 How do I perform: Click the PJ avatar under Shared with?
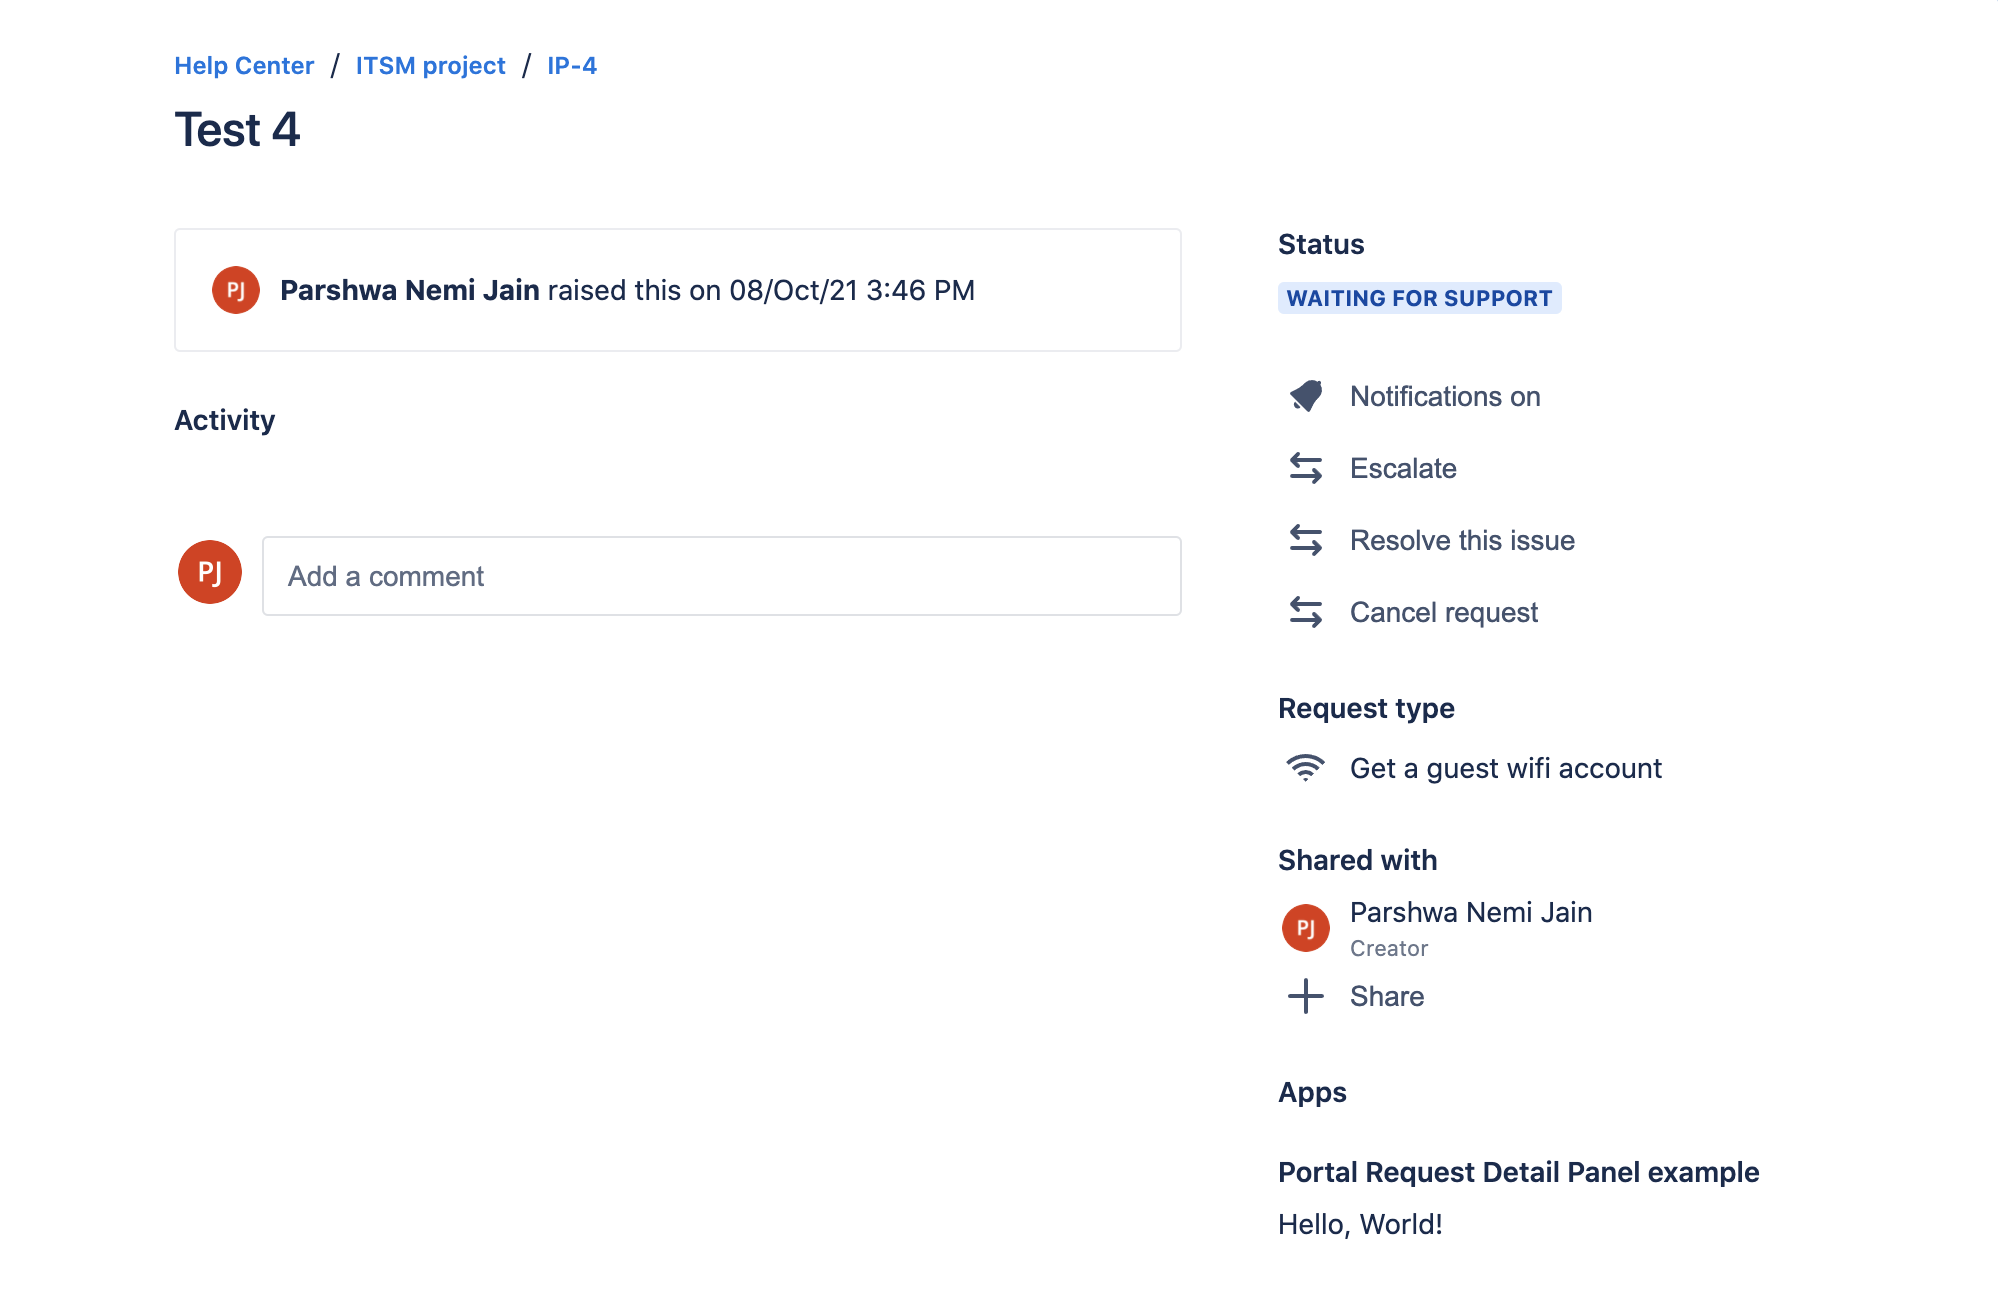pos(1305,927)
